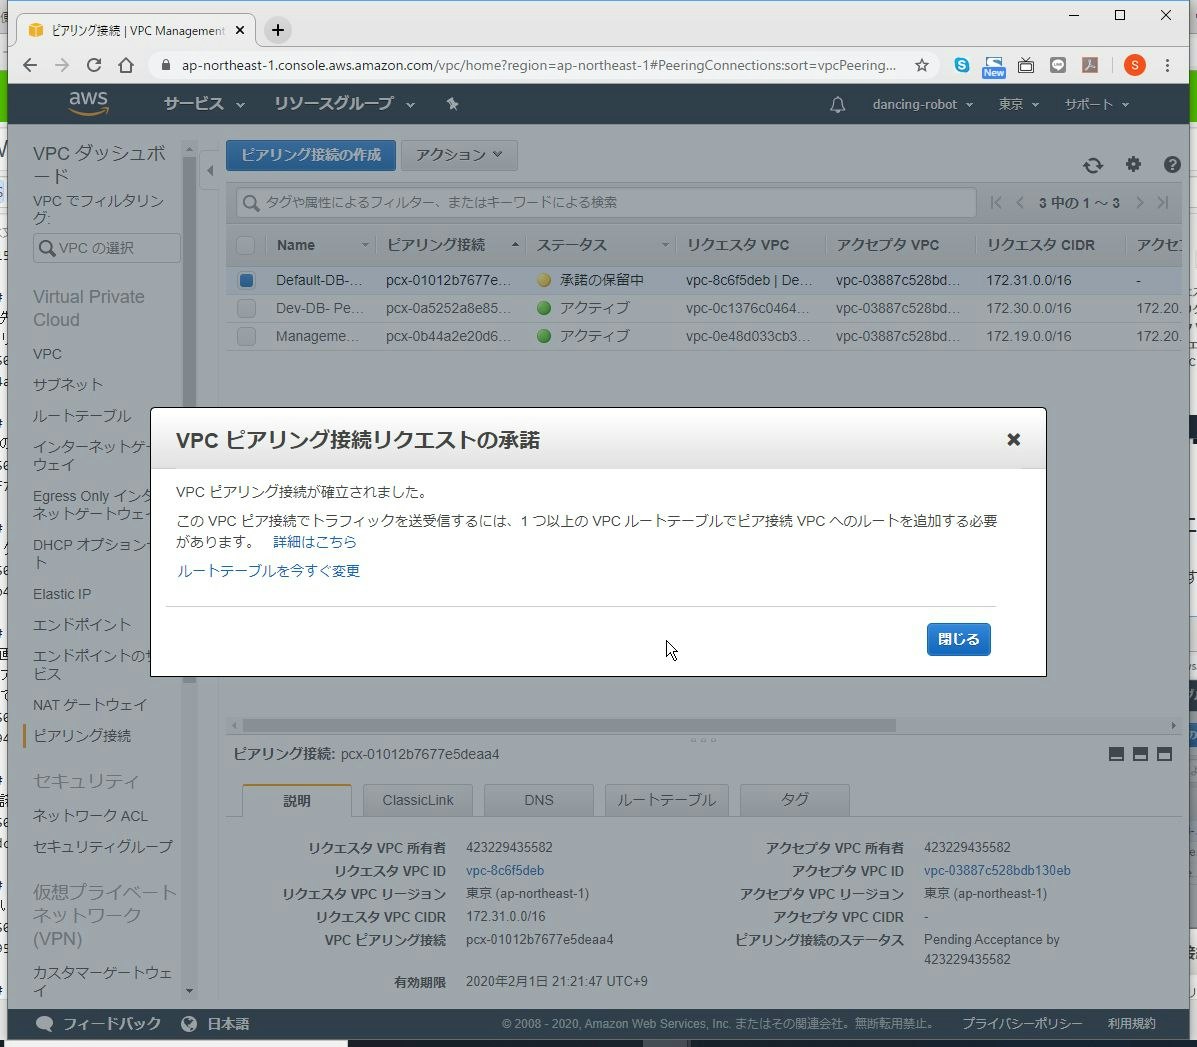Click the browser home icon
This screenshot has width=1197, height=1047.
(126, 66)
